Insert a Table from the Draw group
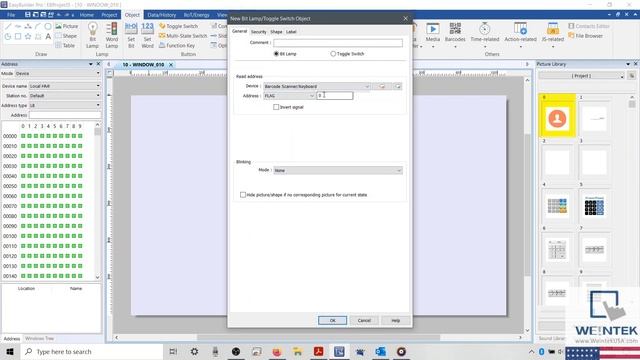 [x=65, y=46]
